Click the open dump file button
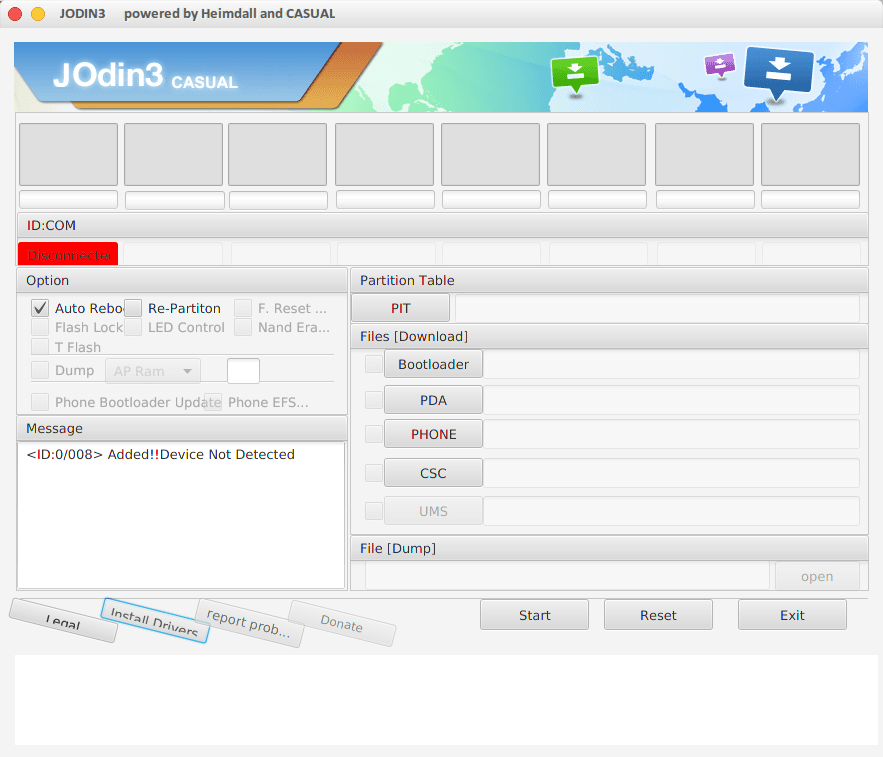The height and width of the screenshot is (757, 883). 817,576
